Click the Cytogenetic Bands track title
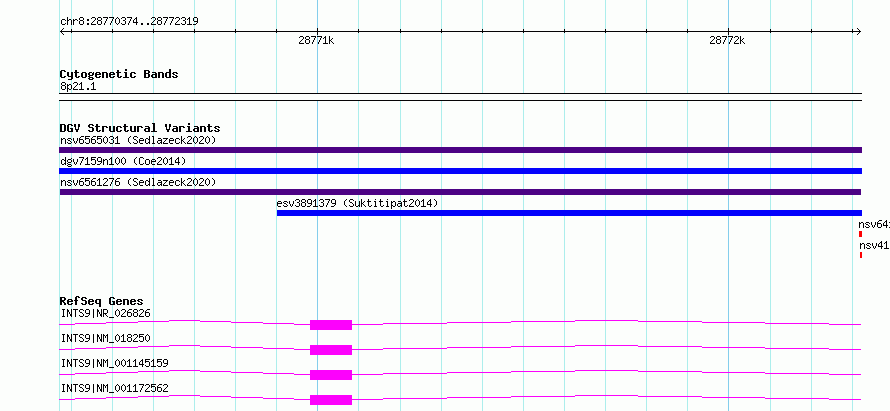The width and height of the screenshot is (890, 411). (119, 74)
